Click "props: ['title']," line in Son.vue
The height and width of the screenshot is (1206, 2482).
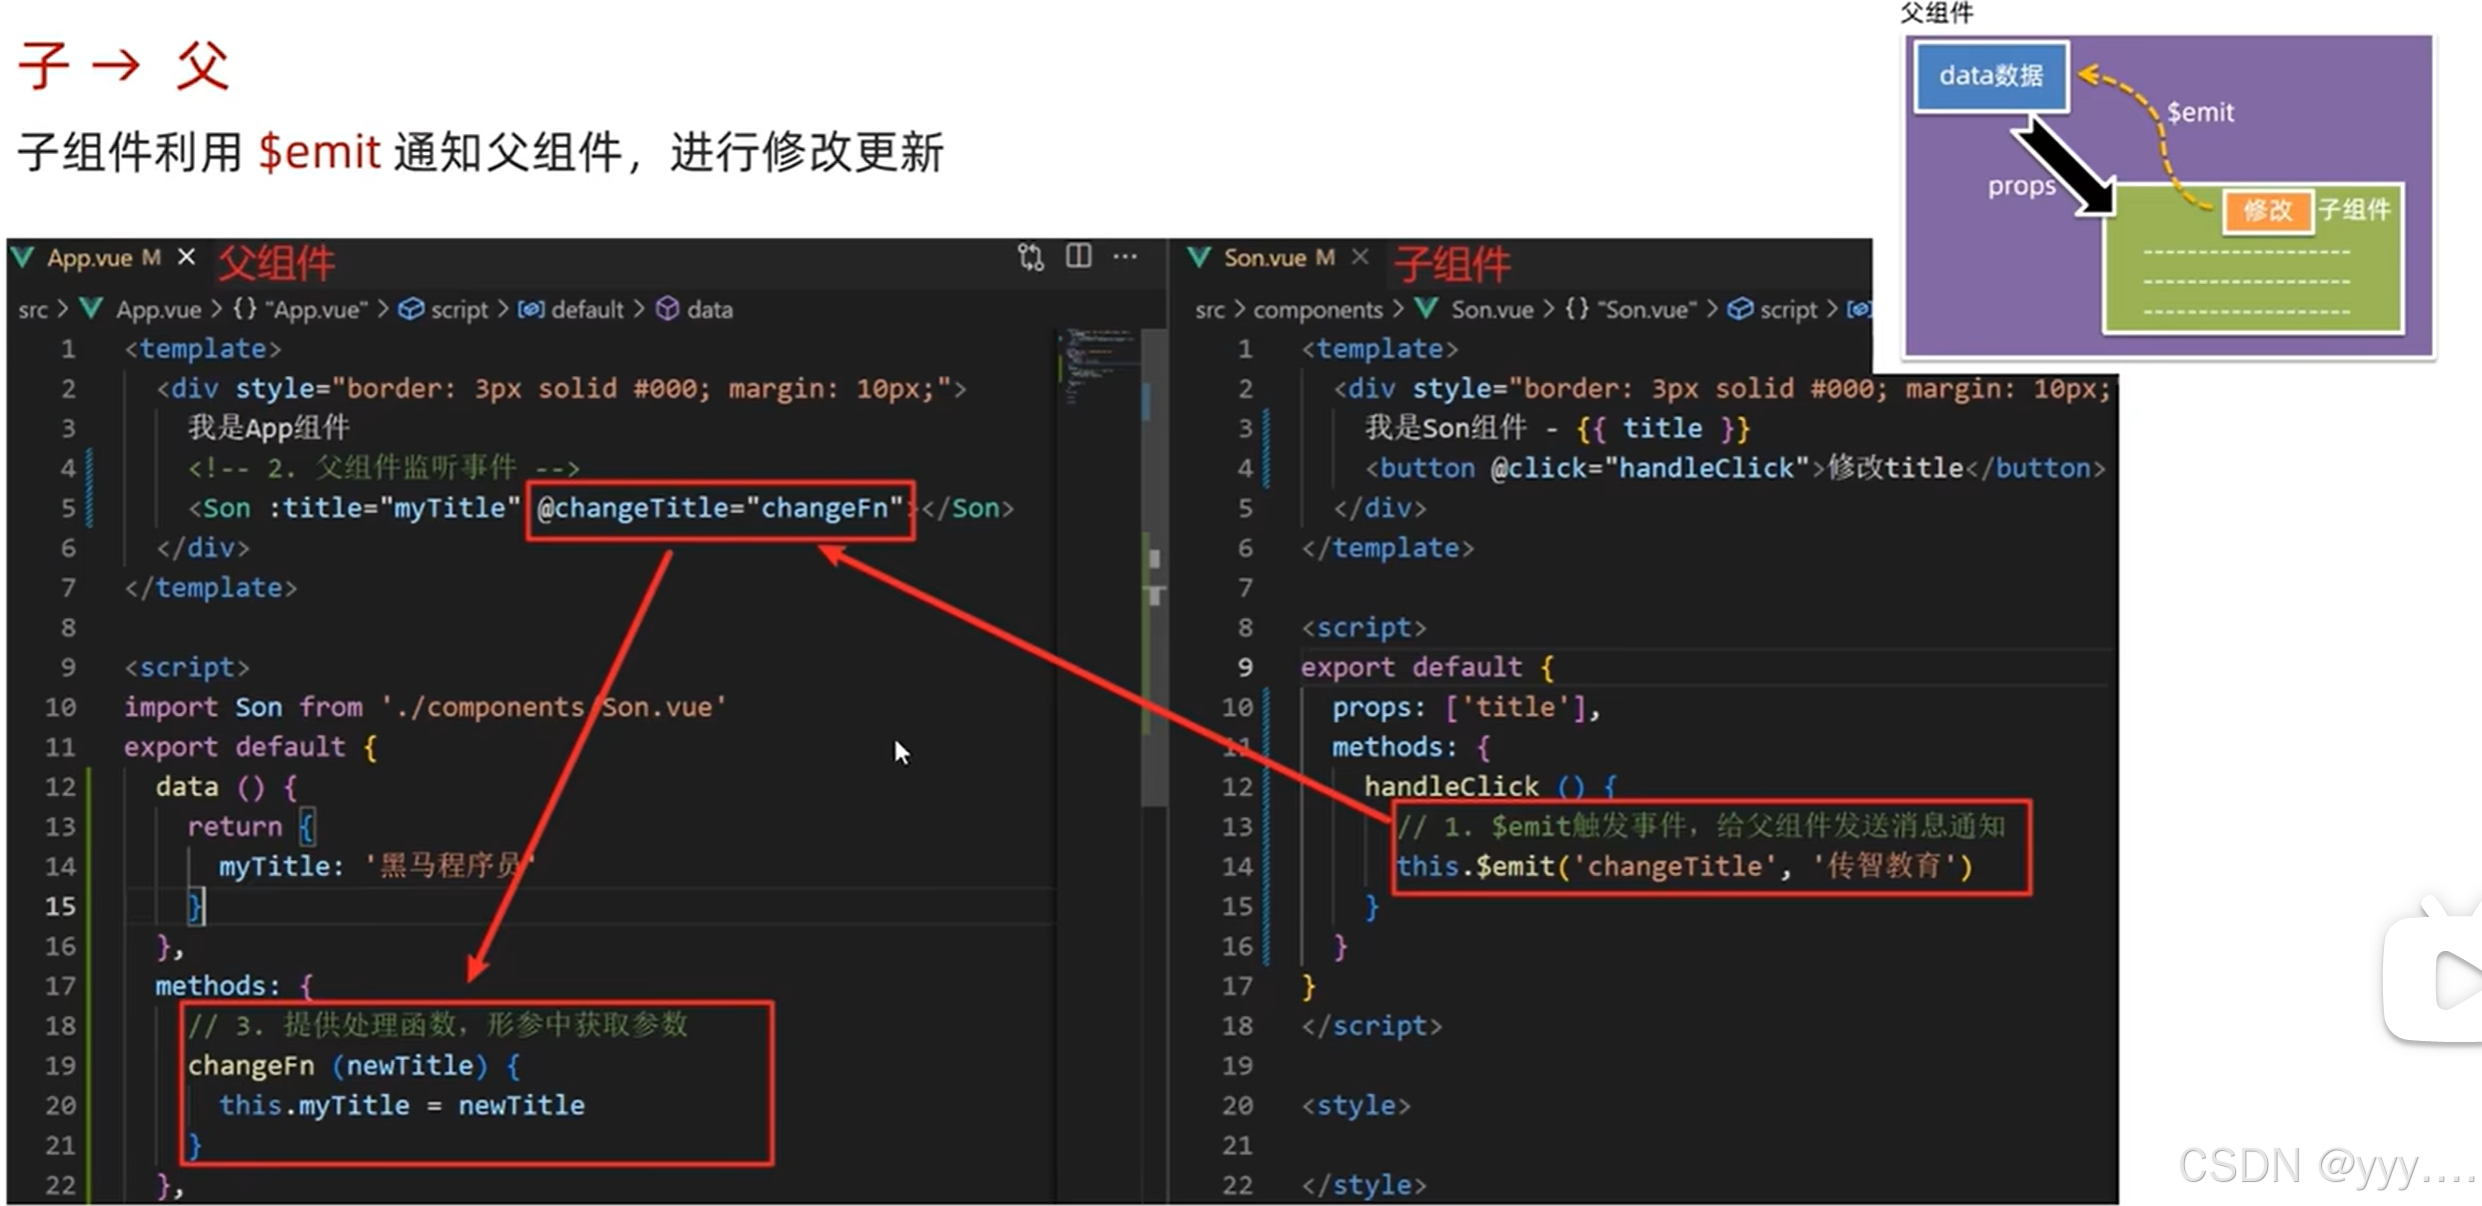[1466, 707]
